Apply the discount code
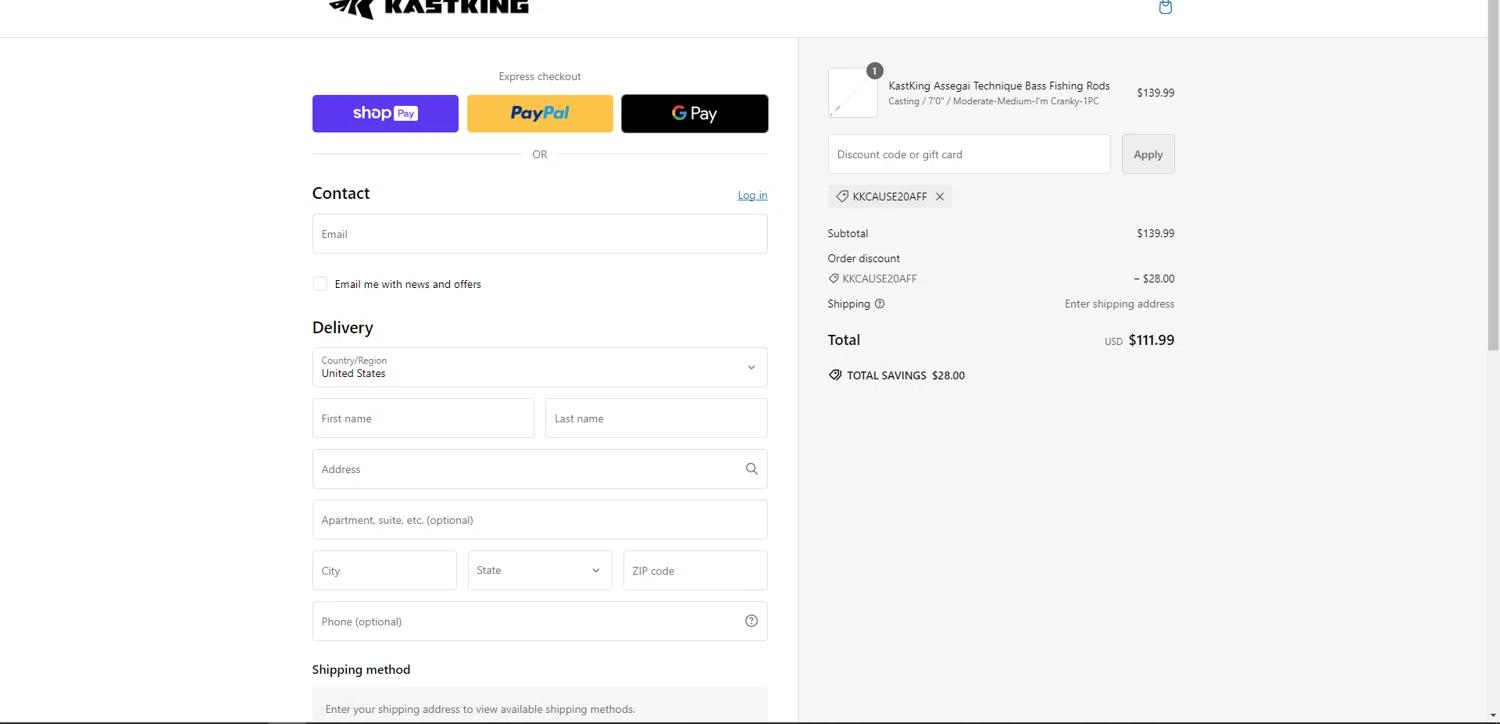 tap(1148, 154)
